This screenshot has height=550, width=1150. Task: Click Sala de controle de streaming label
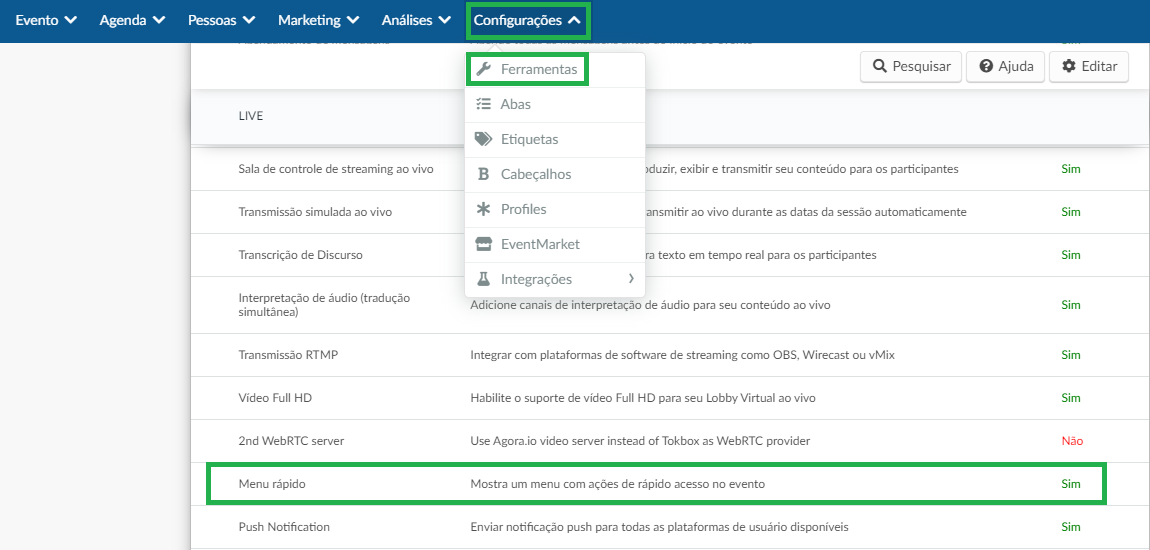click(336, 169)
